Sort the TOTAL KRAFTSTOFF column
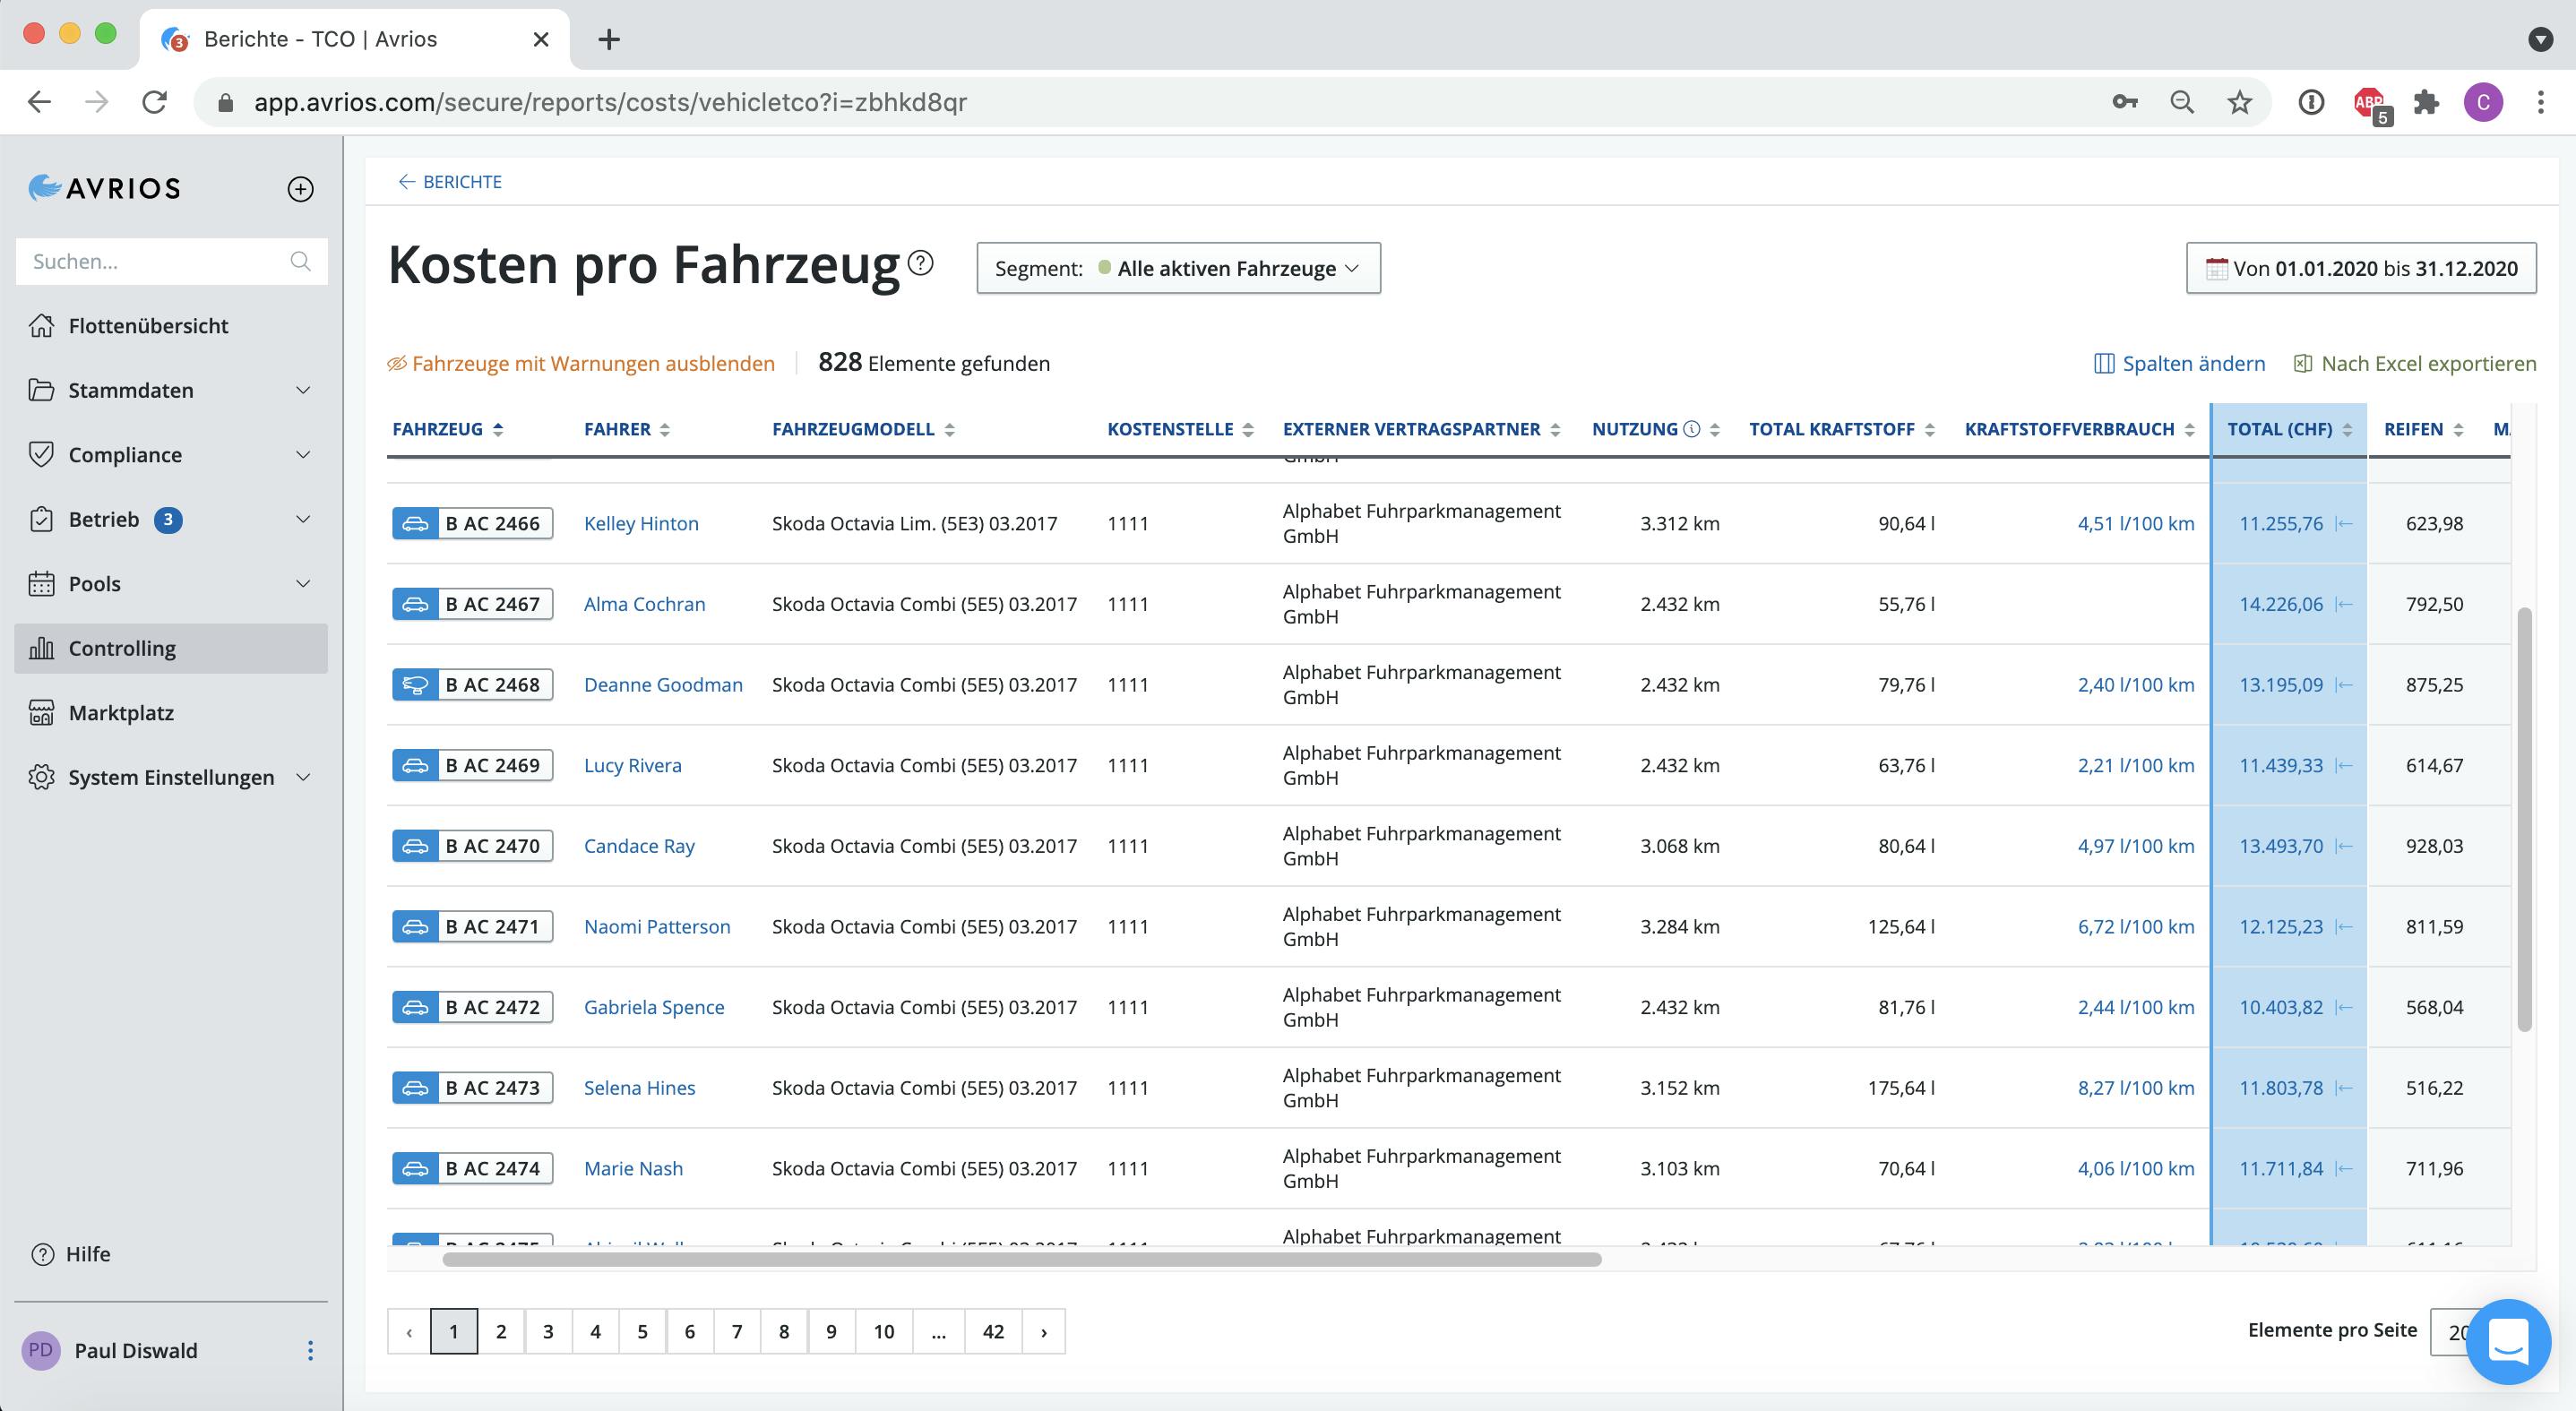Image resolution: width=2576 pixels, height=1411 pixels. click(x=1932, y=428)
